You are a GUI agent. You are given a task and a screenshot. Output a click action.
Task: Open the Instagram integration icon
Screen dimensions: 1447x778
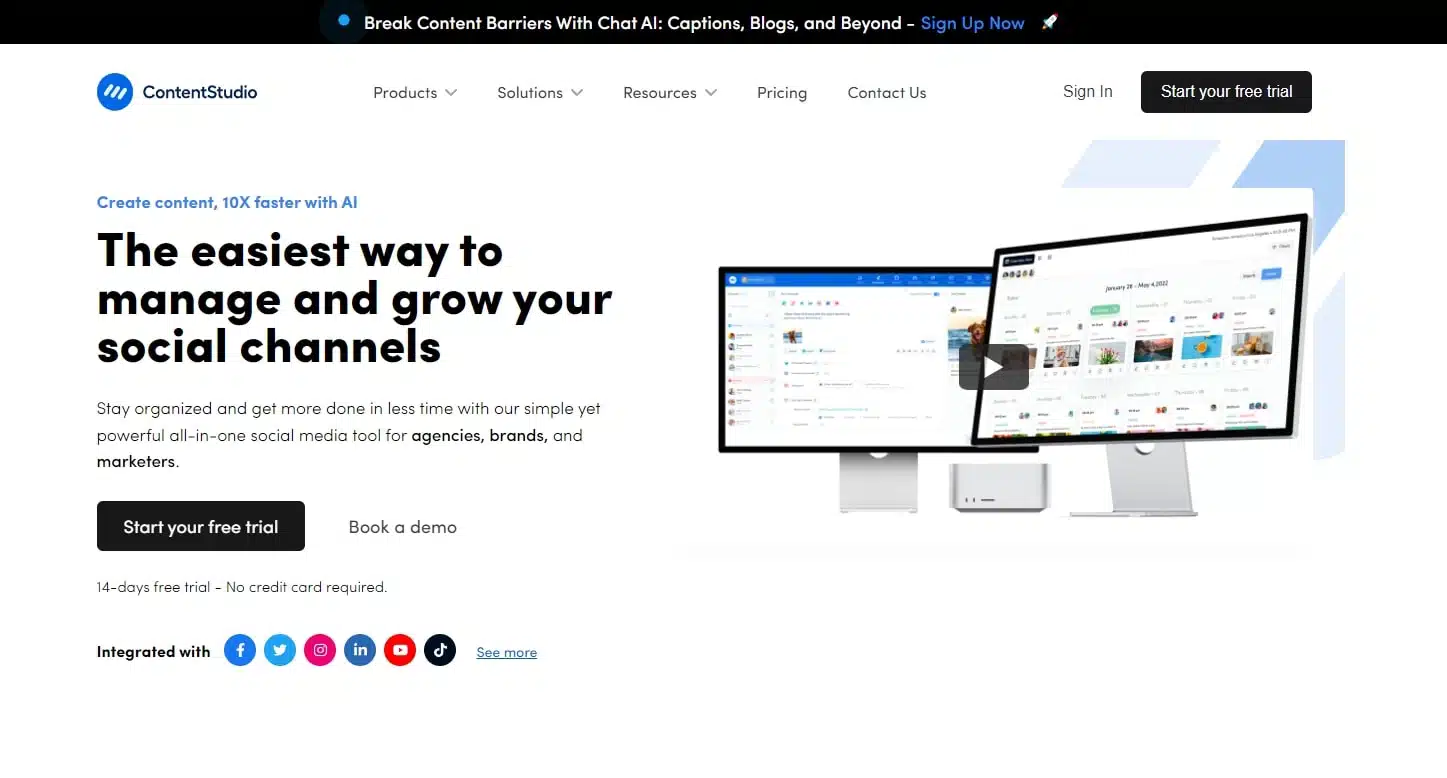click(x=320, y=650)
